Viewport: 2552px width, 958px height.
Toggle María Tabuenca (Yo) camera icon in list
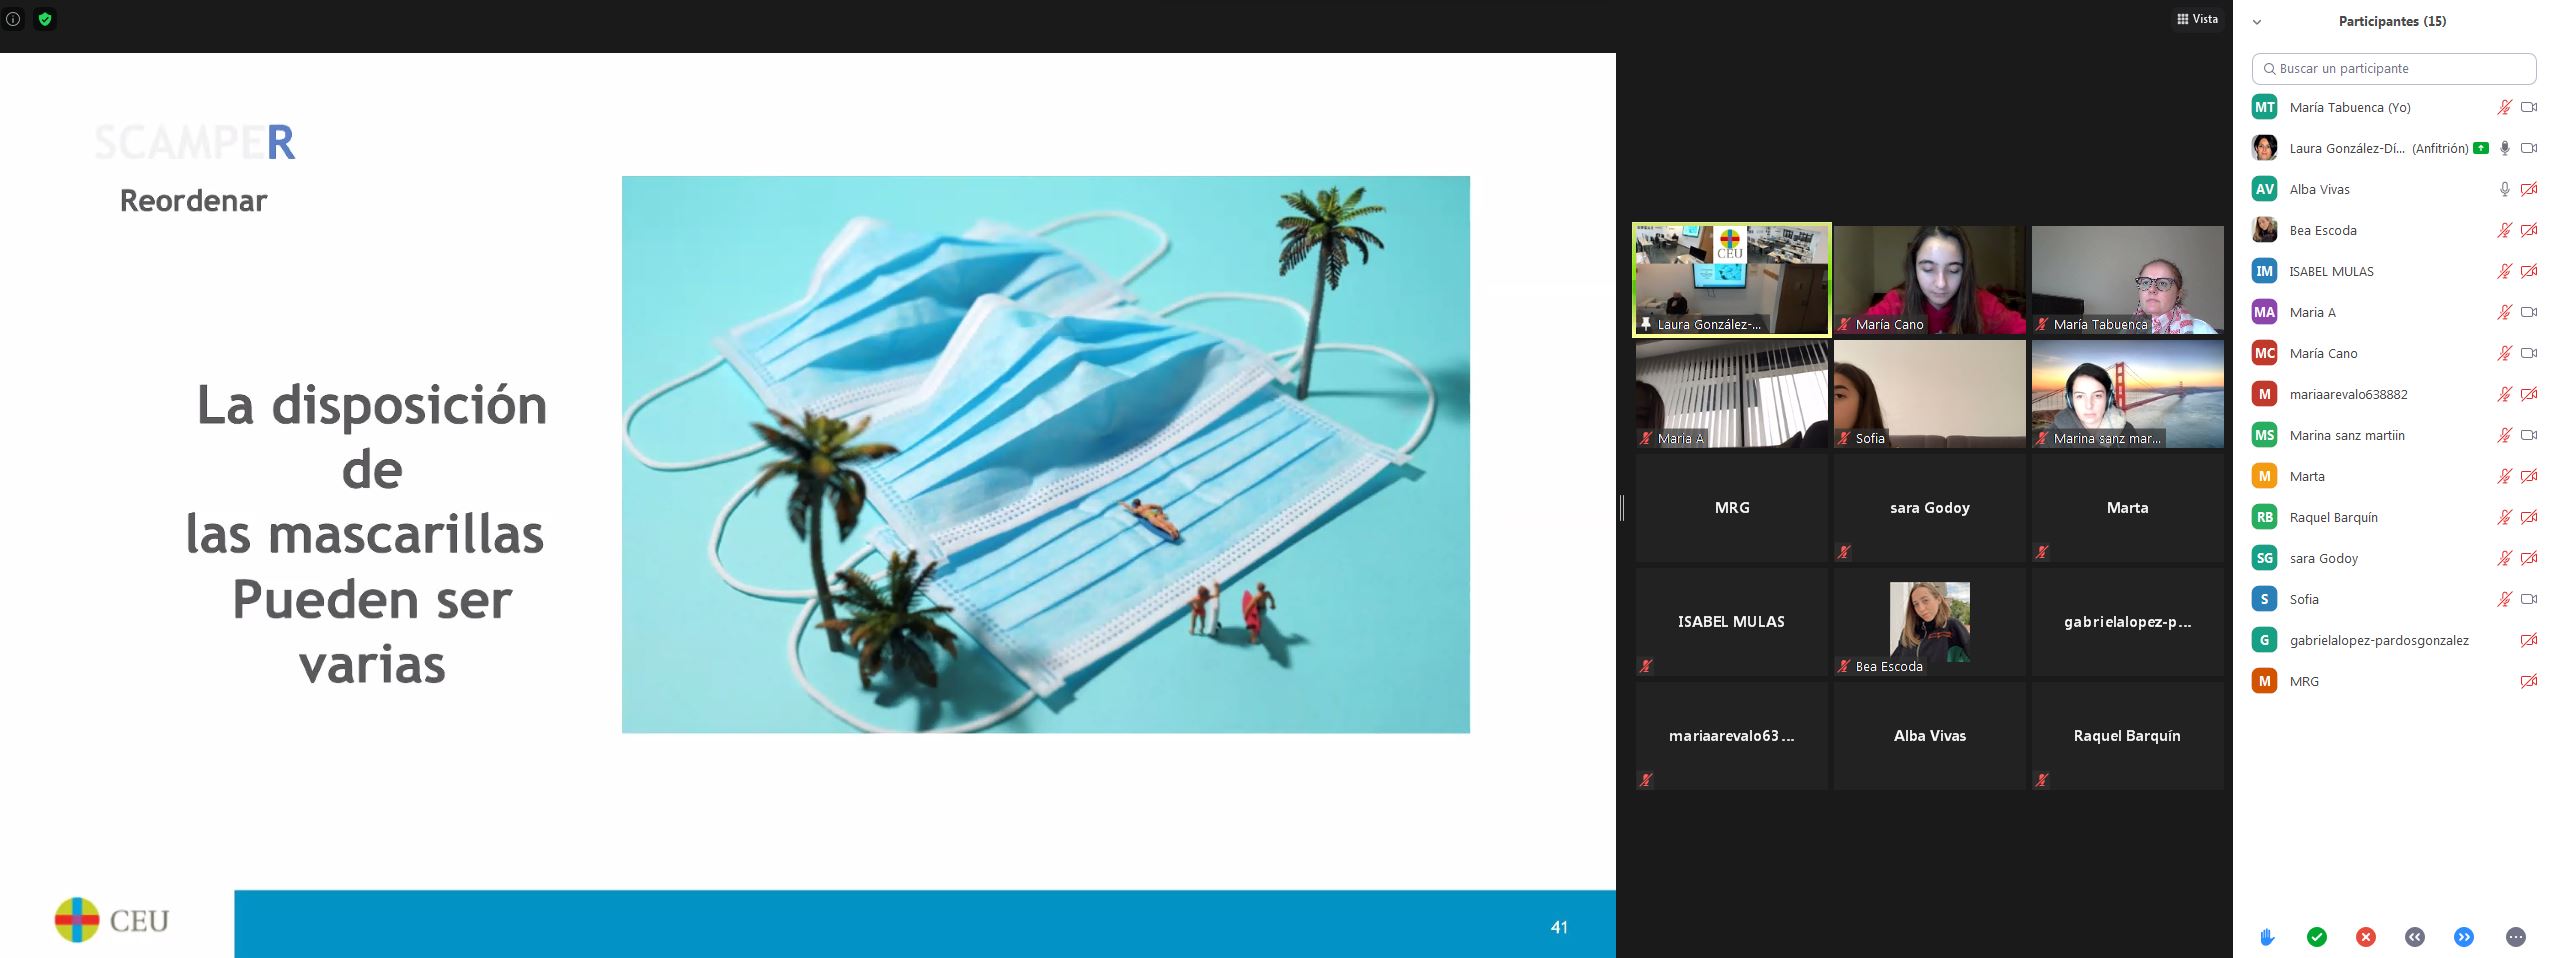pyautogui.click(x=2529, y=107)
